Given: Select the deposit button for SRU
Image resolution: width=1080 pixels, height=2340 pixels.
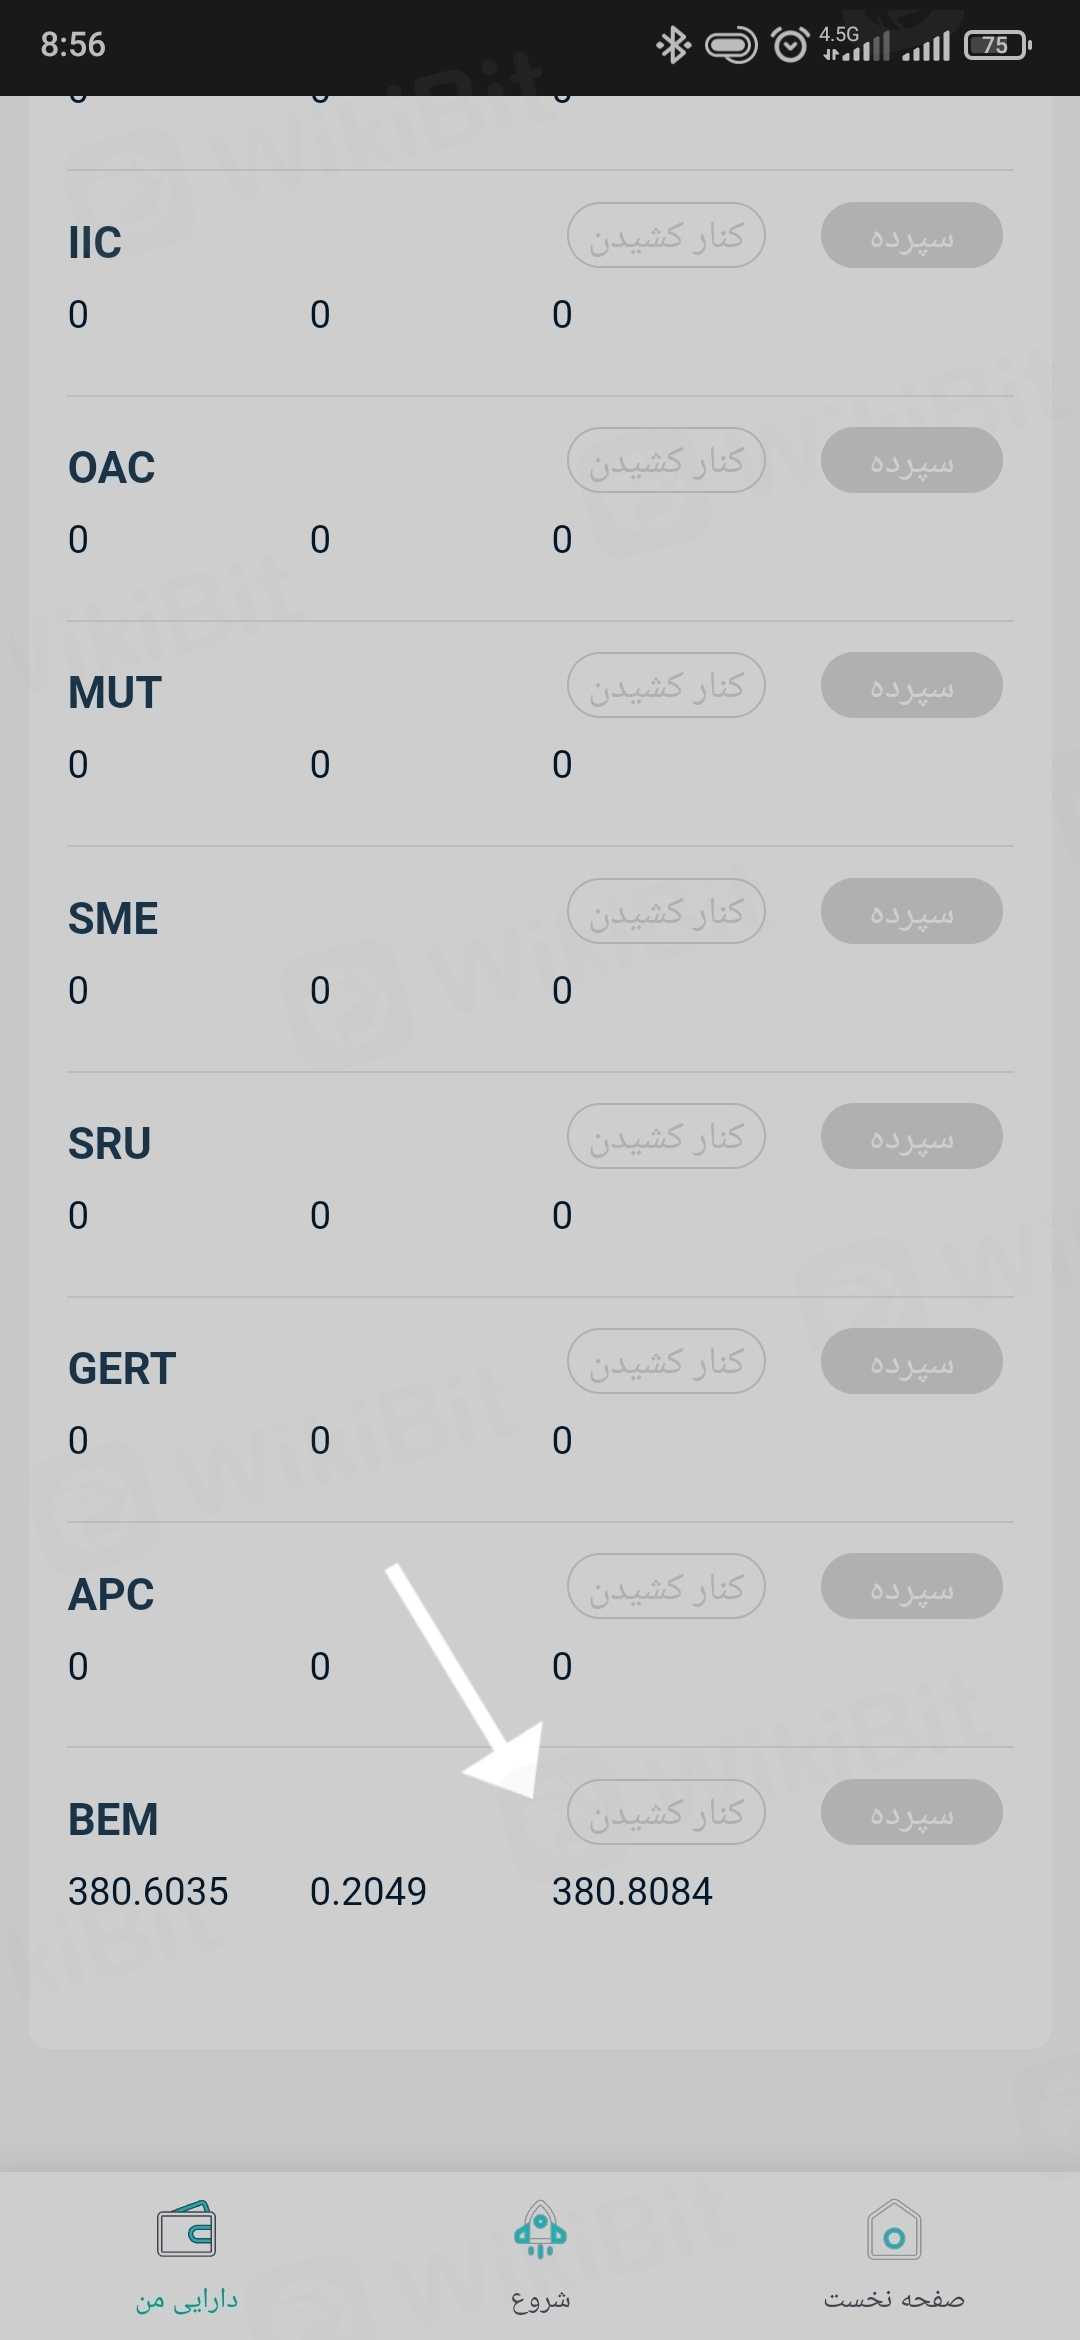Looking at the screenshot, I should coord(911,1137).
